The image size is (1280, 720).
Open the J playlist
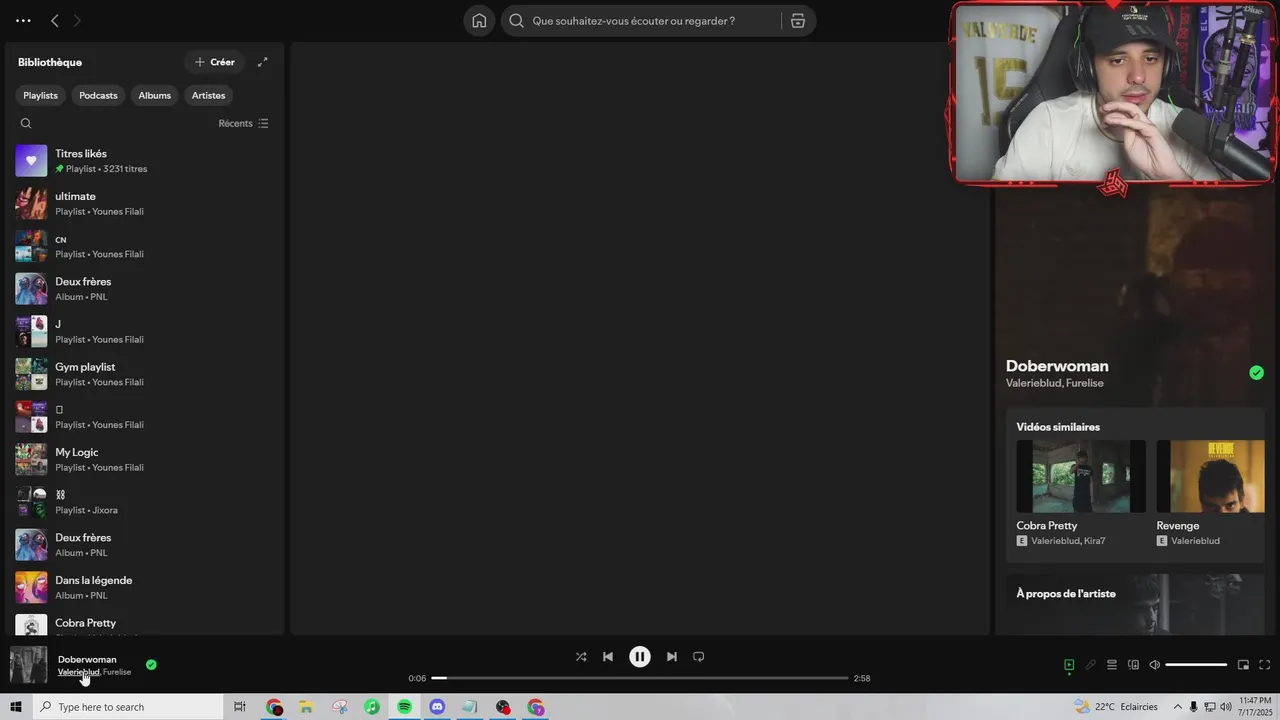point(143,331)
